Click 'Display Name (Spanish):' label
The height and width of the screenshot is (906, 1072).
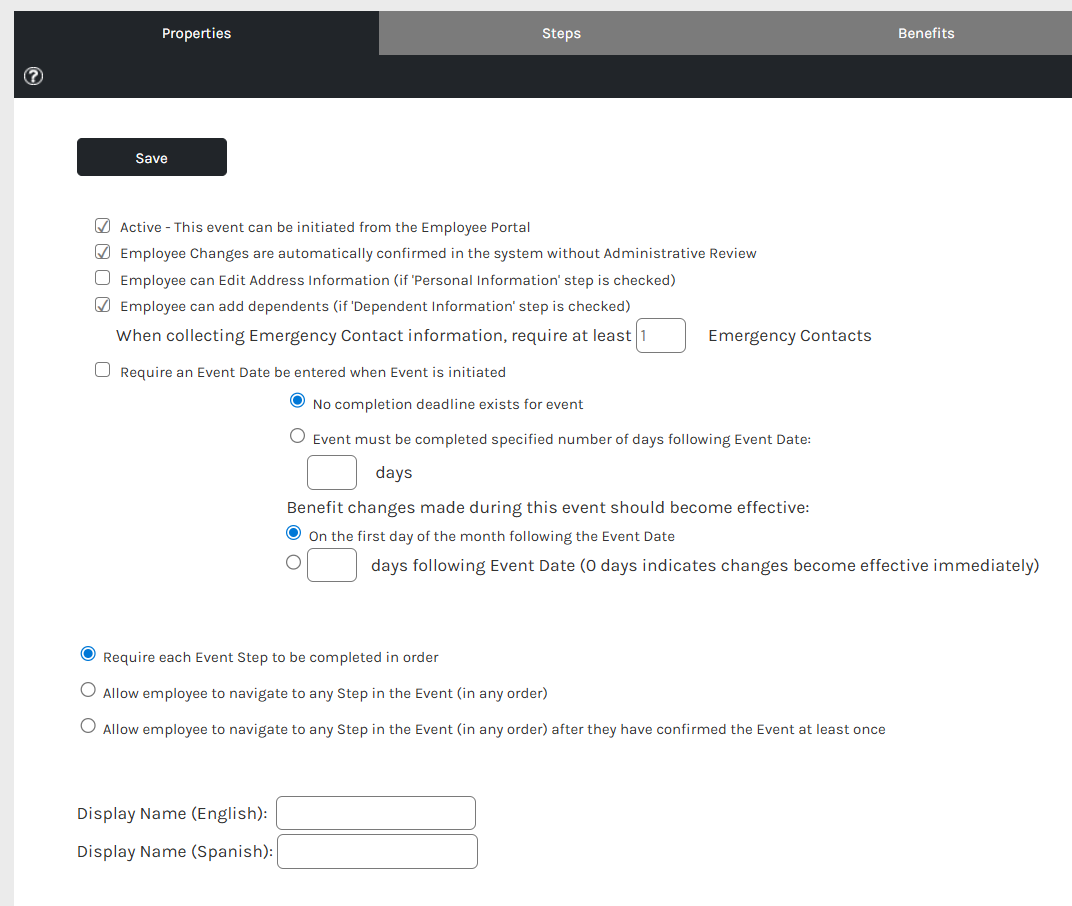coord(175,852)
